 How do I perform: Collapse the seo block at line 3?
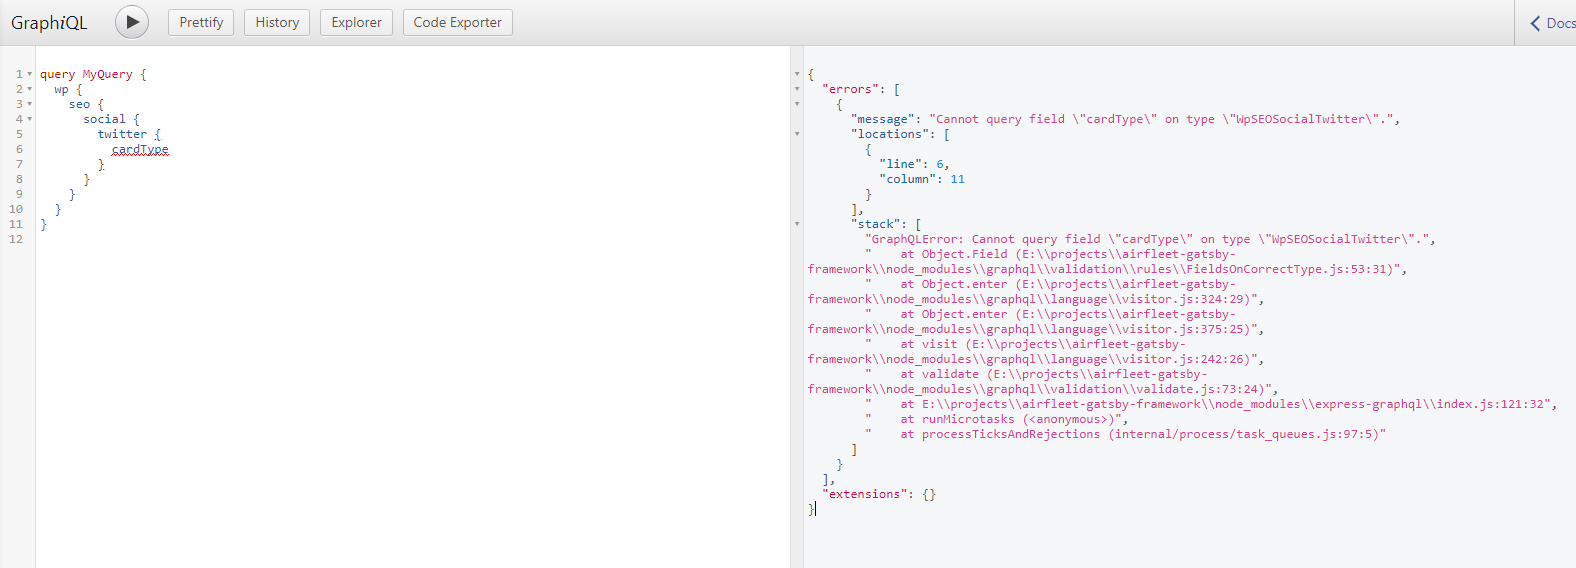tap(29, 104)
